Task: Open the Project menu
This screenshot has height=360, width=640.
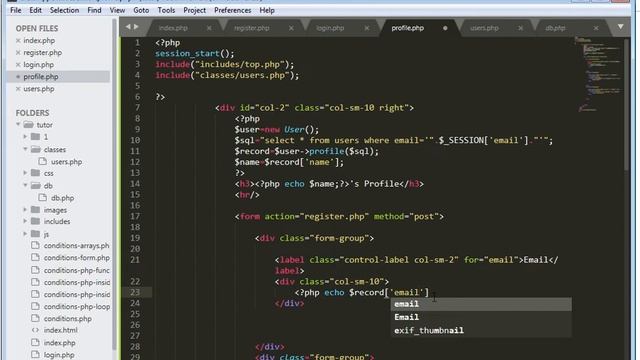Action: 194,10
